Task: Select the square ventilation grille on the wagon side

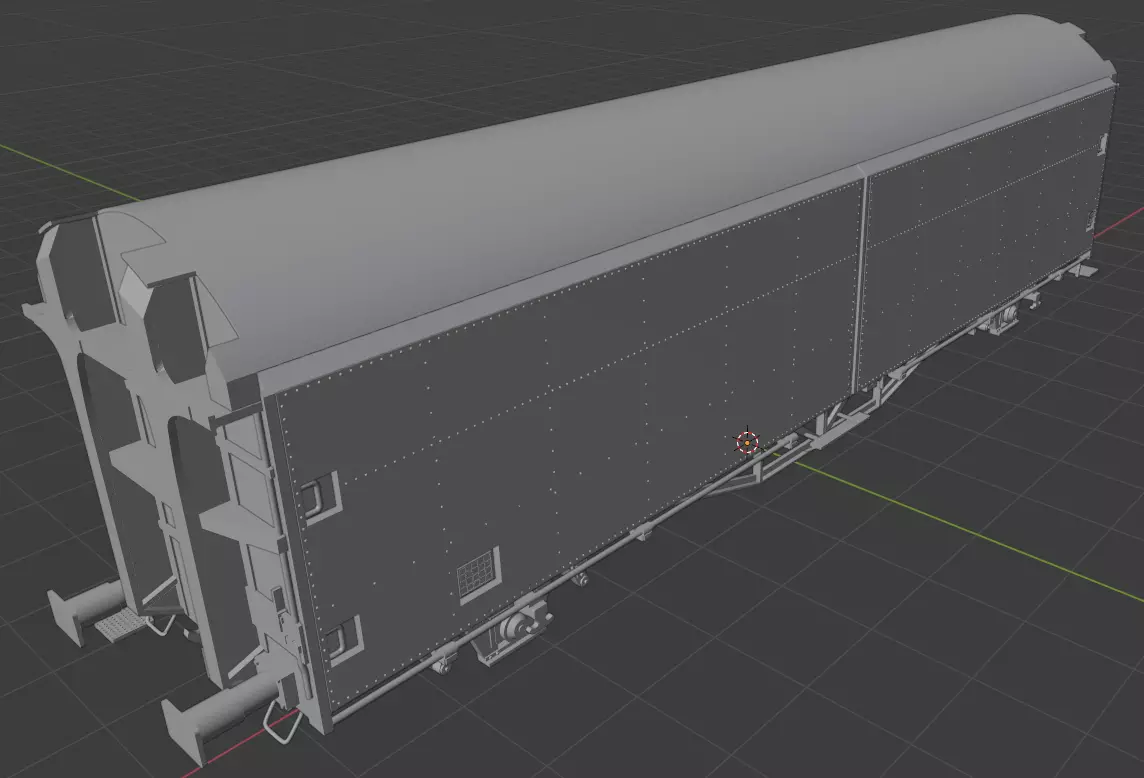Action: tap(479, 575)
